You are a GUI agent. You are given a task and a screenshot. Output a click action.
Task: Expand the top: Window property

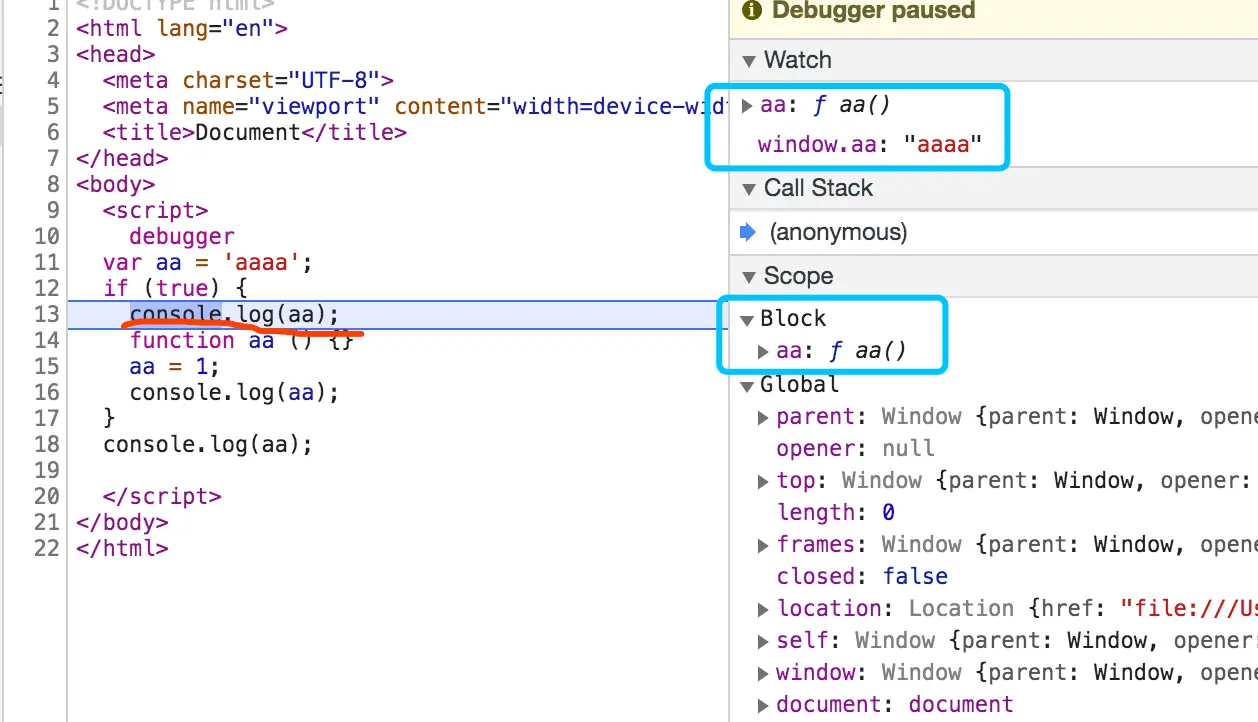[x=762, y=480]
